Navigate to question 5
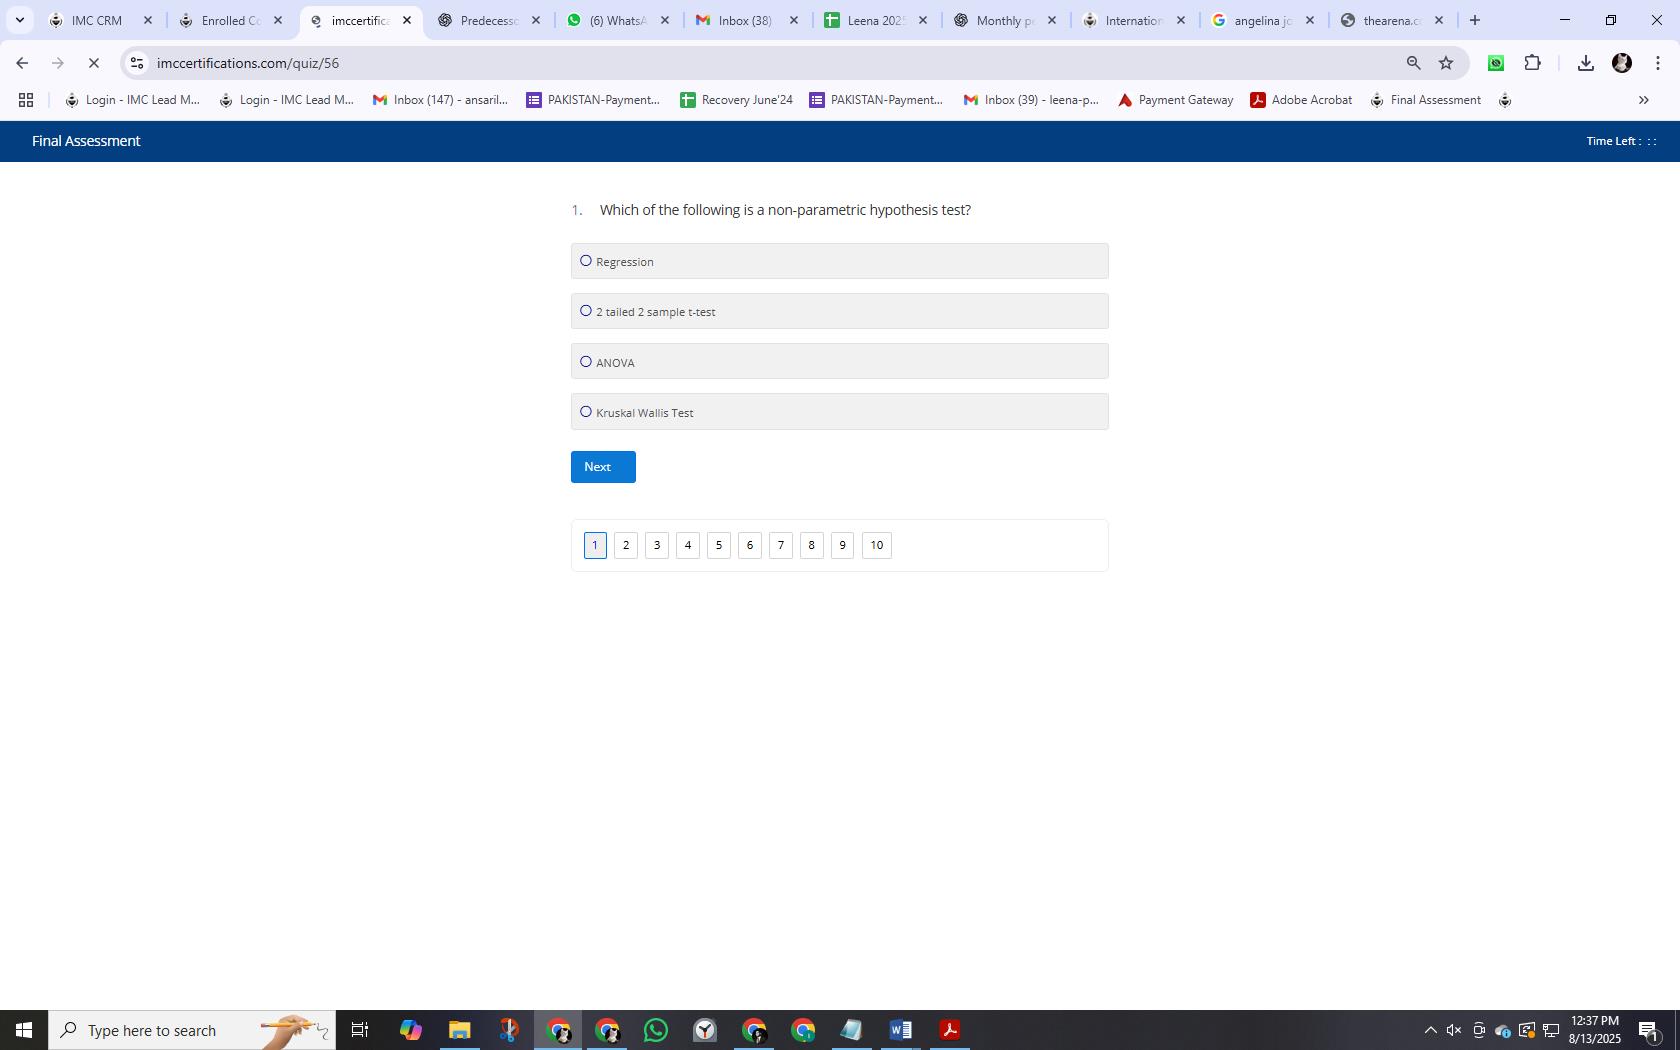The height and width of the screenshot is (1050, 1680). click(719, 545)
